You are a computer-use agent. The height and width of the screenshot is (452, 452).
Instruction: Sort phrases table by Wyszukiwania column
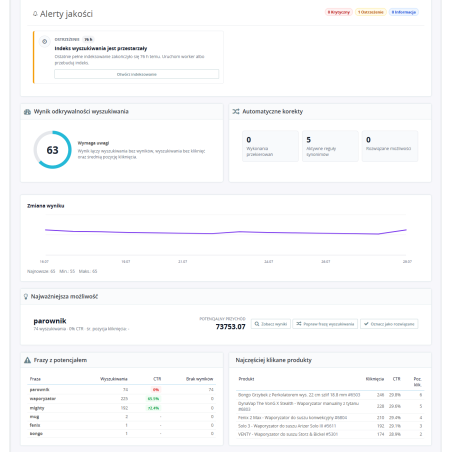point(114,379)
